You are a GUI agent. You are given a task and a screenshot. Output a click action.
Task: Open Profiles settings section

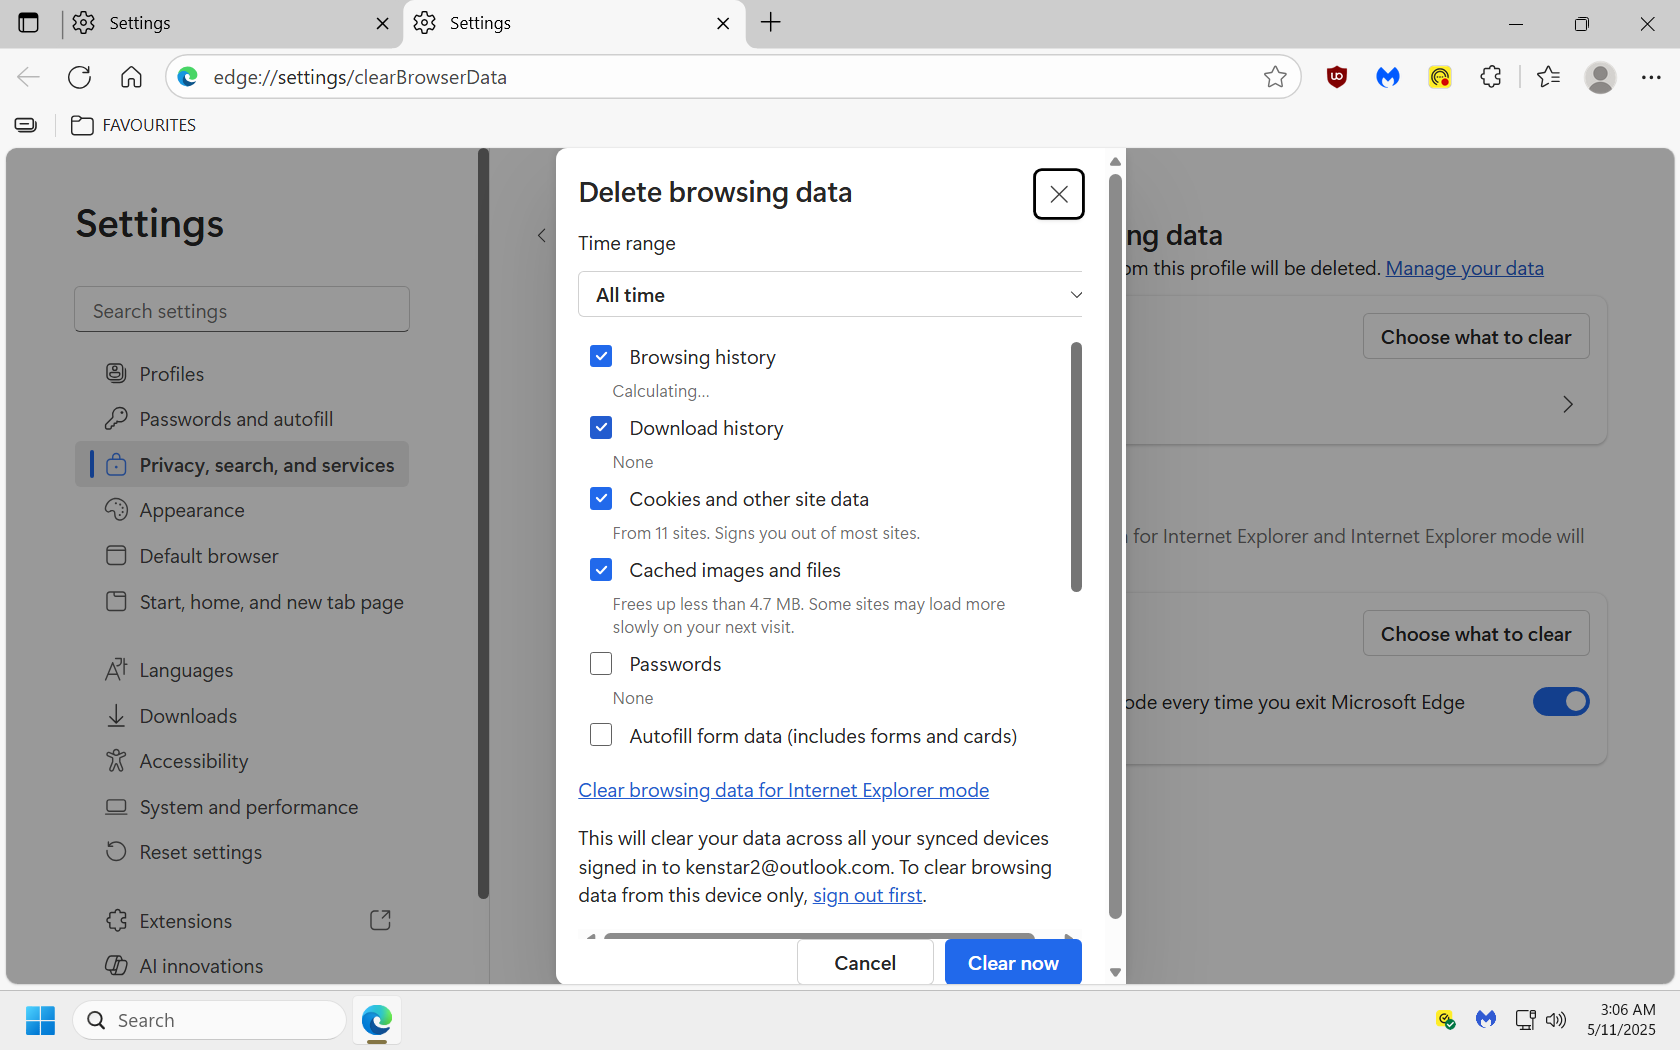point(242,374)
